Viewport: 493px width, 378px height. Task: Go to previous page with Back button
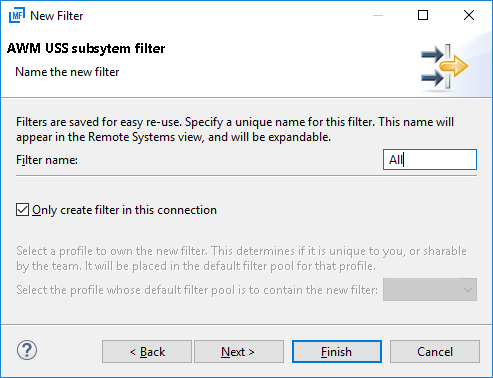click(147, 351)
